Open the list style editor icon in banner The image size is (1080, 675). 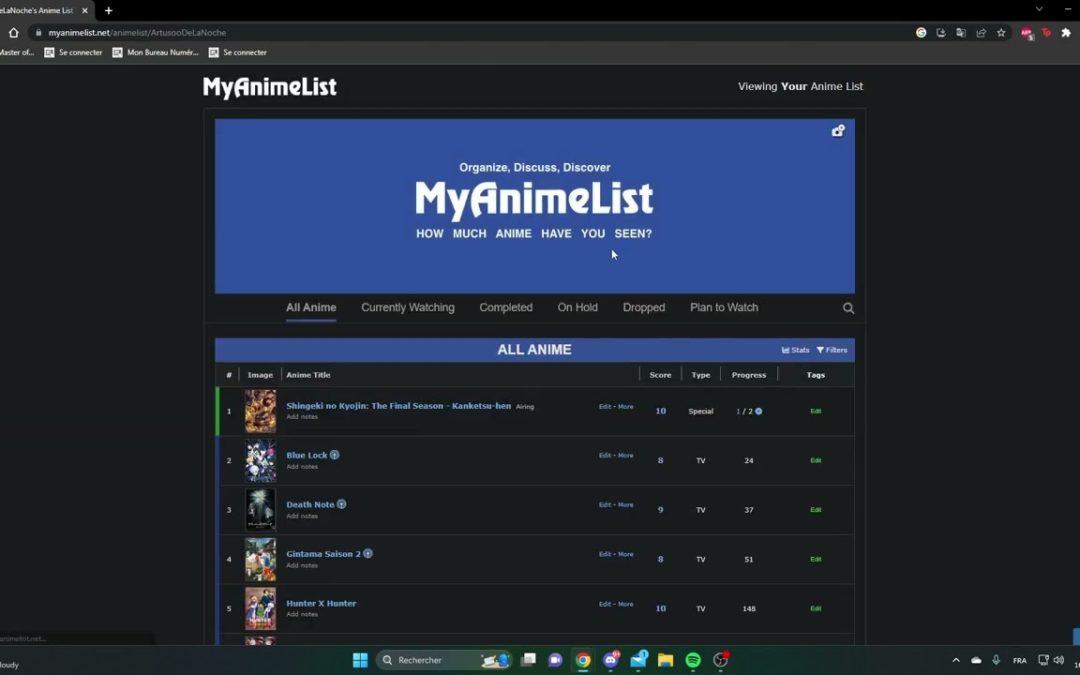tap(838, 131)
